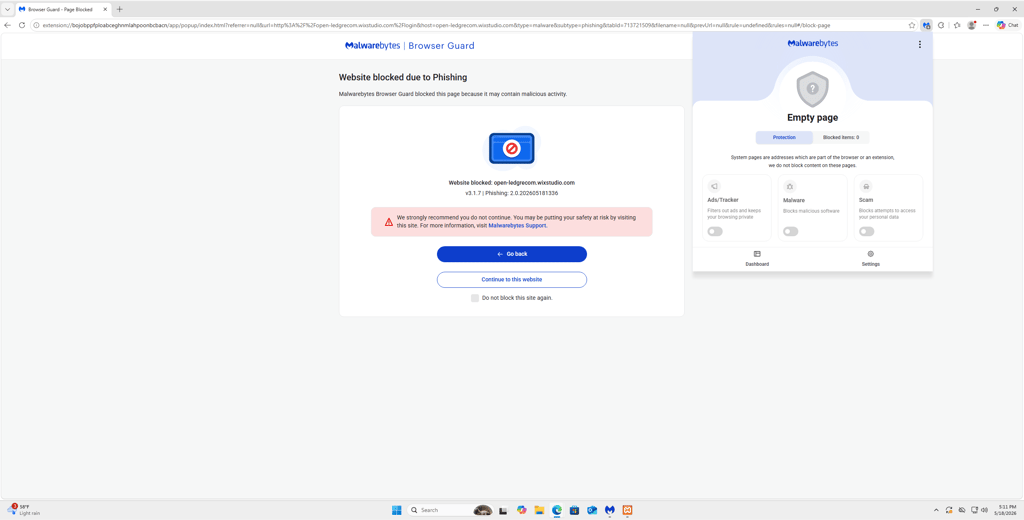1024x520 pixels.
Task: Open the clock showing 5:11 PM
Action: pyautogui.click(x=1003, y=510)
